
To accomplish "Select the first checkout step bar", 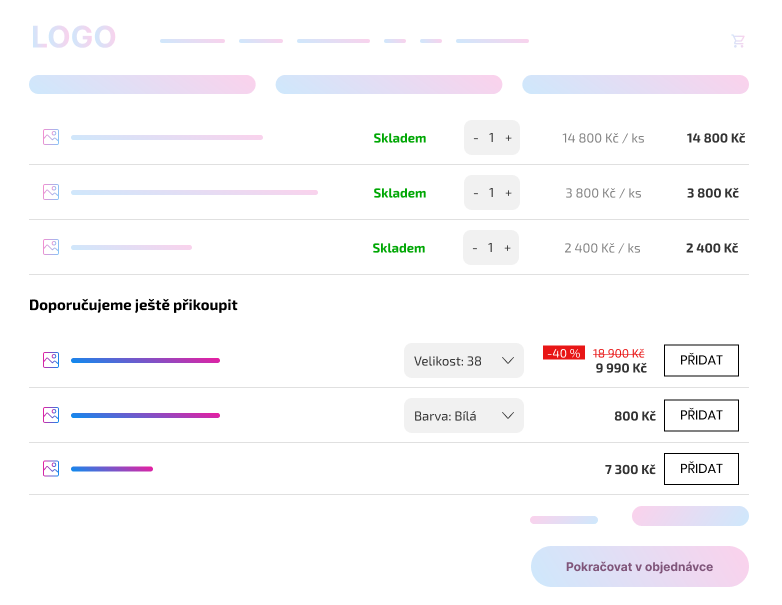I will [x=142, y=84].
